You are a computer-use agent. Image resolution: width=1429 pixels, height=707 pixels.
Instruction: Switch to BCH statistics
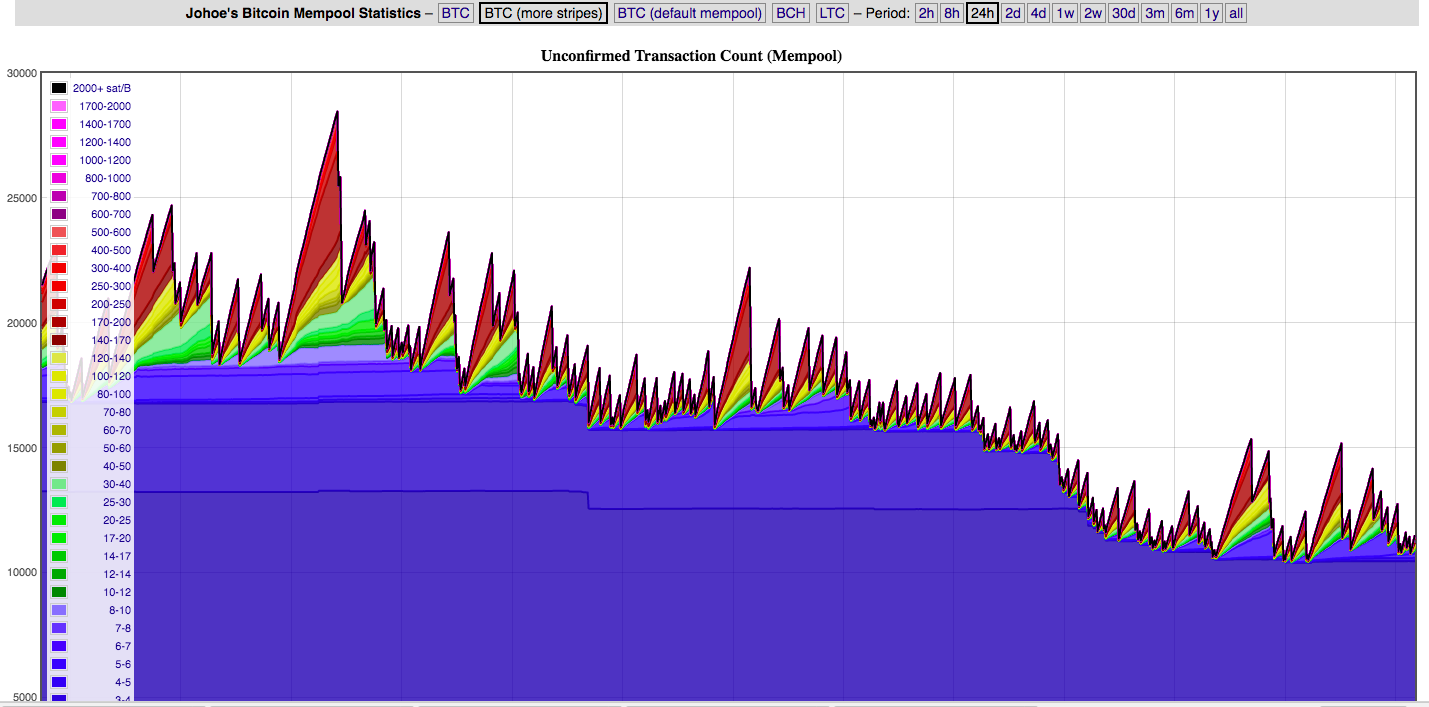790,13
